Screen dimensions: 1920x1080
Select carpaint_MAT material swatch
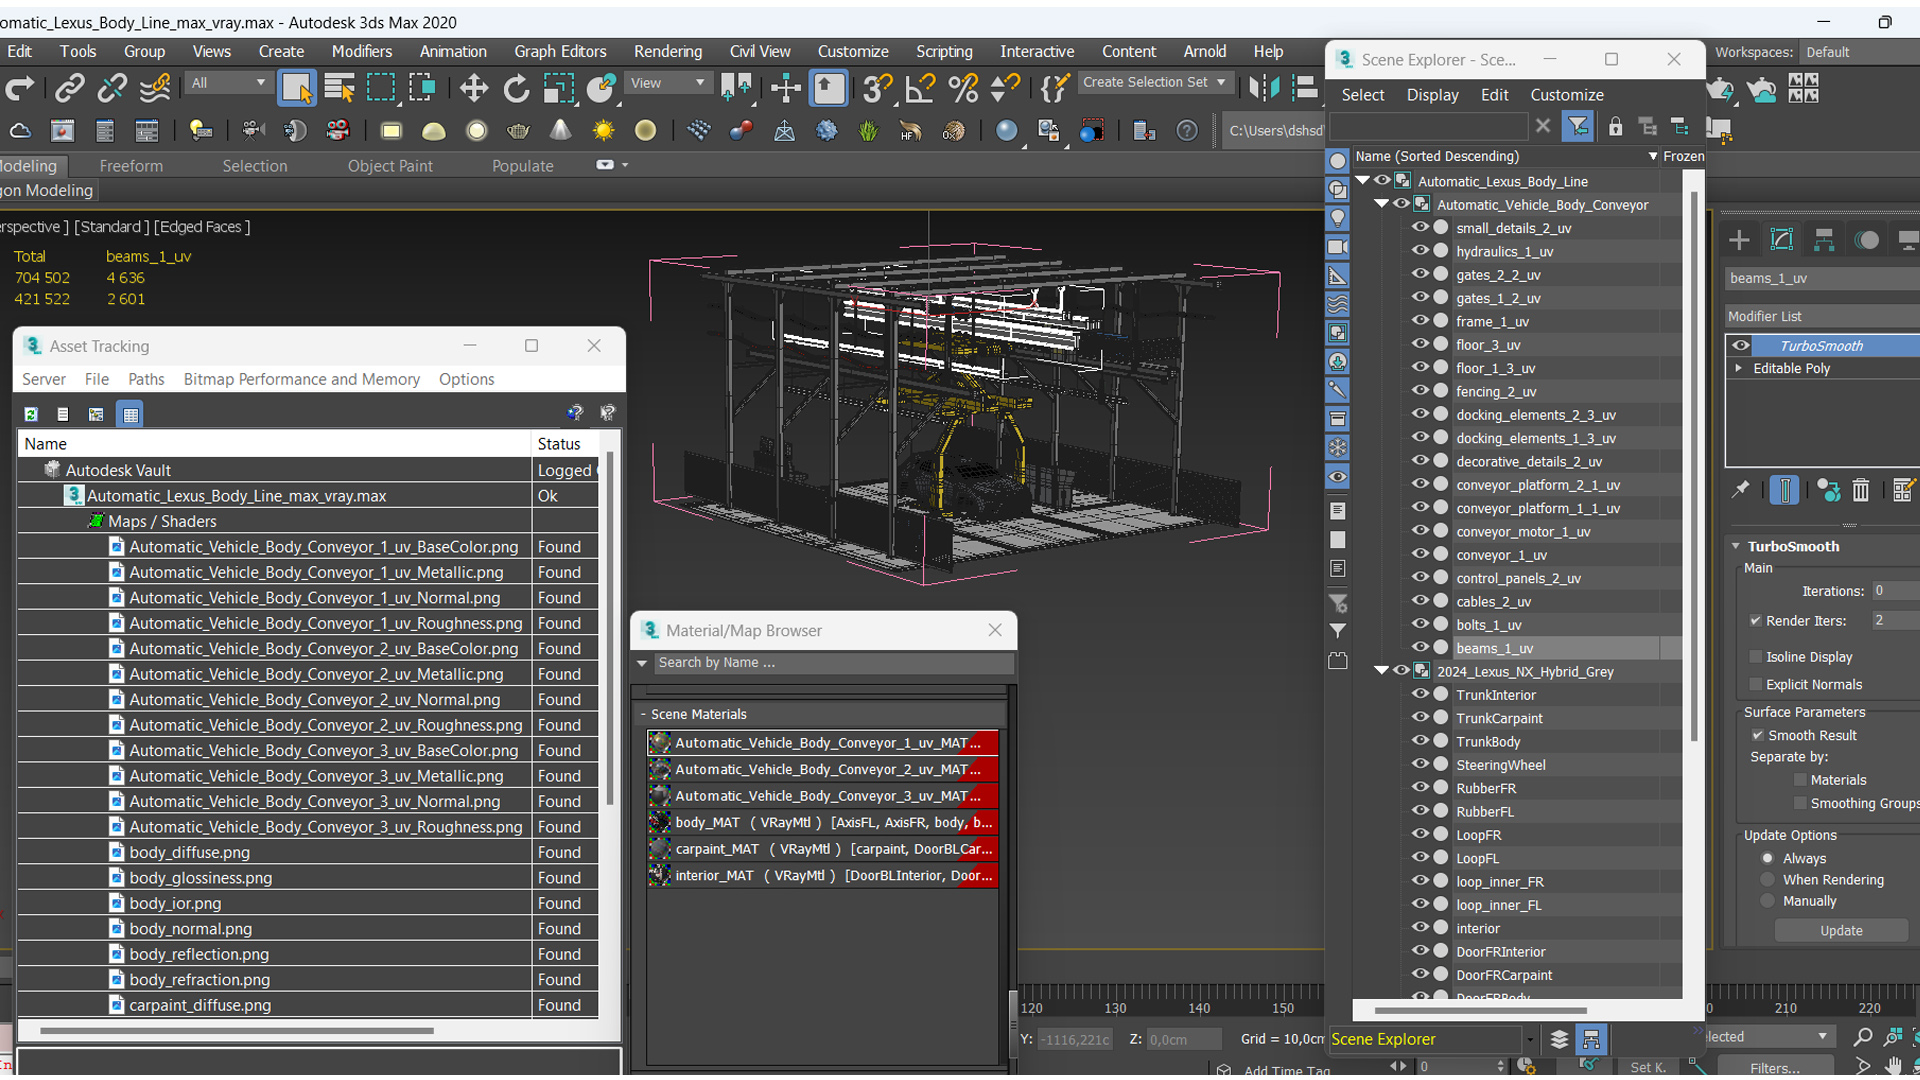point(659,849)
